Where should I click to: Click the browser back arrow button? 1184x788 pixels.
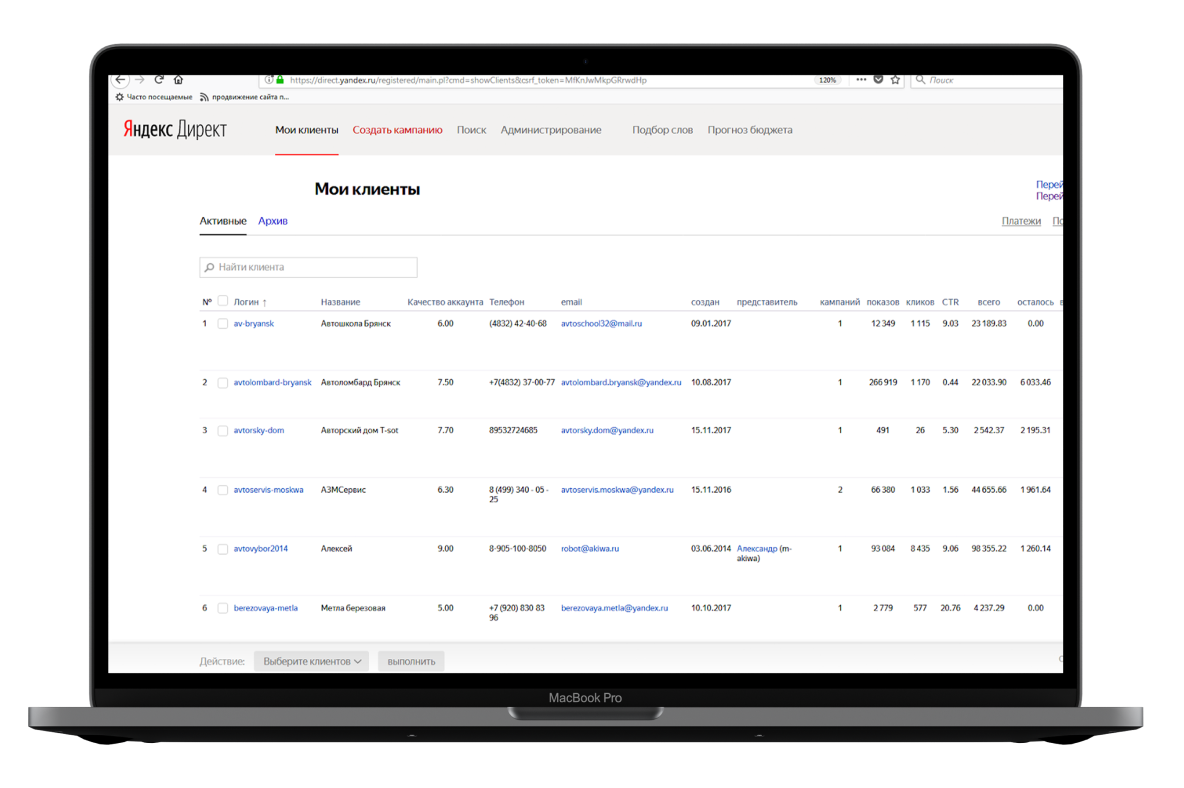(x=121, y=79)
